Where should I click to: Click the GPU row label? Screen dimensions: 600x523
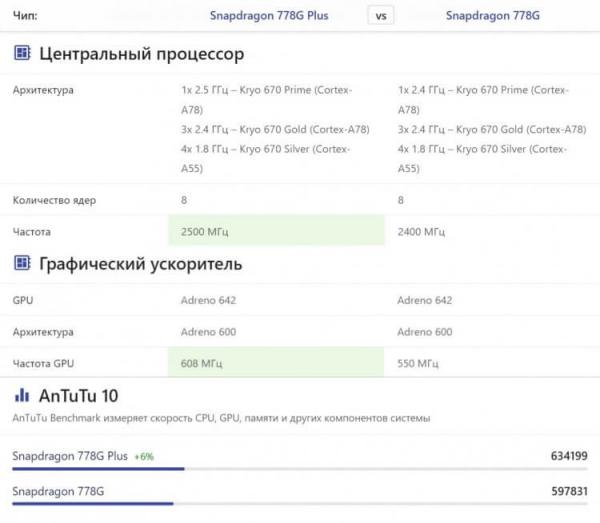pyautogui.click(x=23, y=300)
